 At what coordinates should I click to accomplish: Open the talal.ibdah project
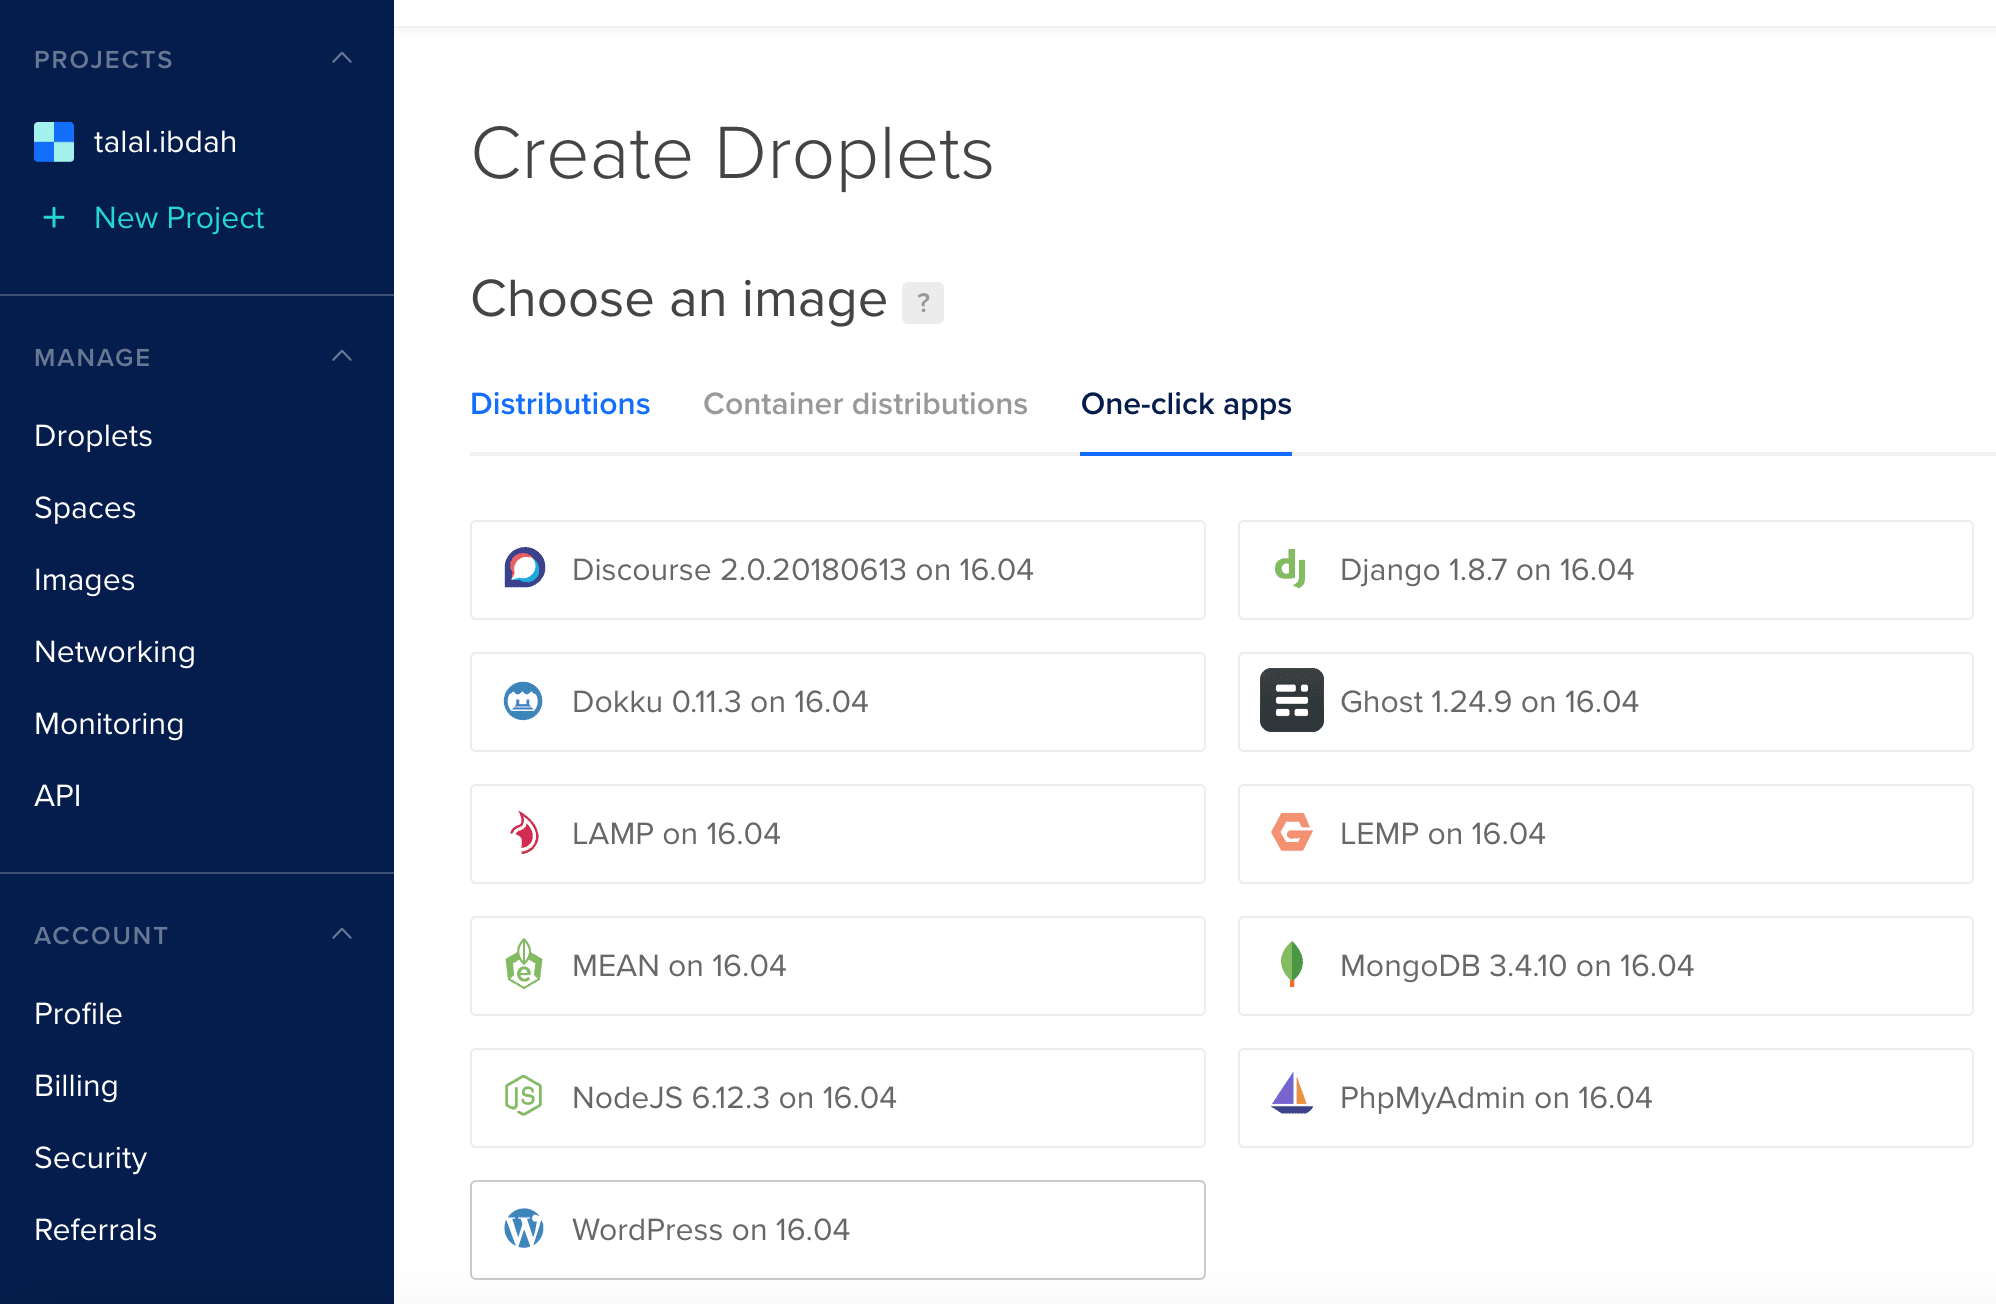click(165, 142)
